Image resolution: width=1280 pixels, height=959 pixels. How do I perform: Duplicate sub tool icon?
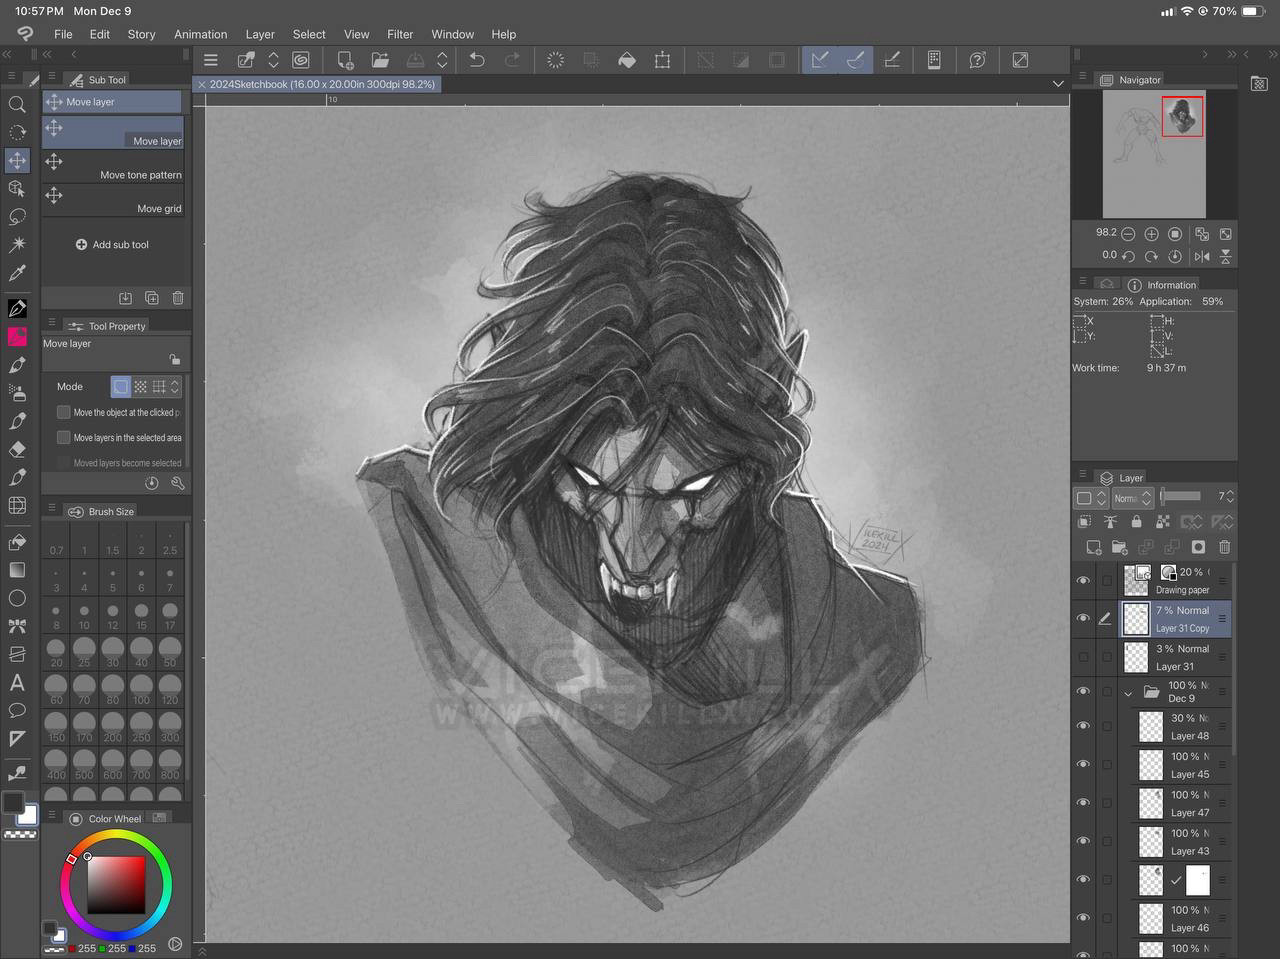(152, 298)
